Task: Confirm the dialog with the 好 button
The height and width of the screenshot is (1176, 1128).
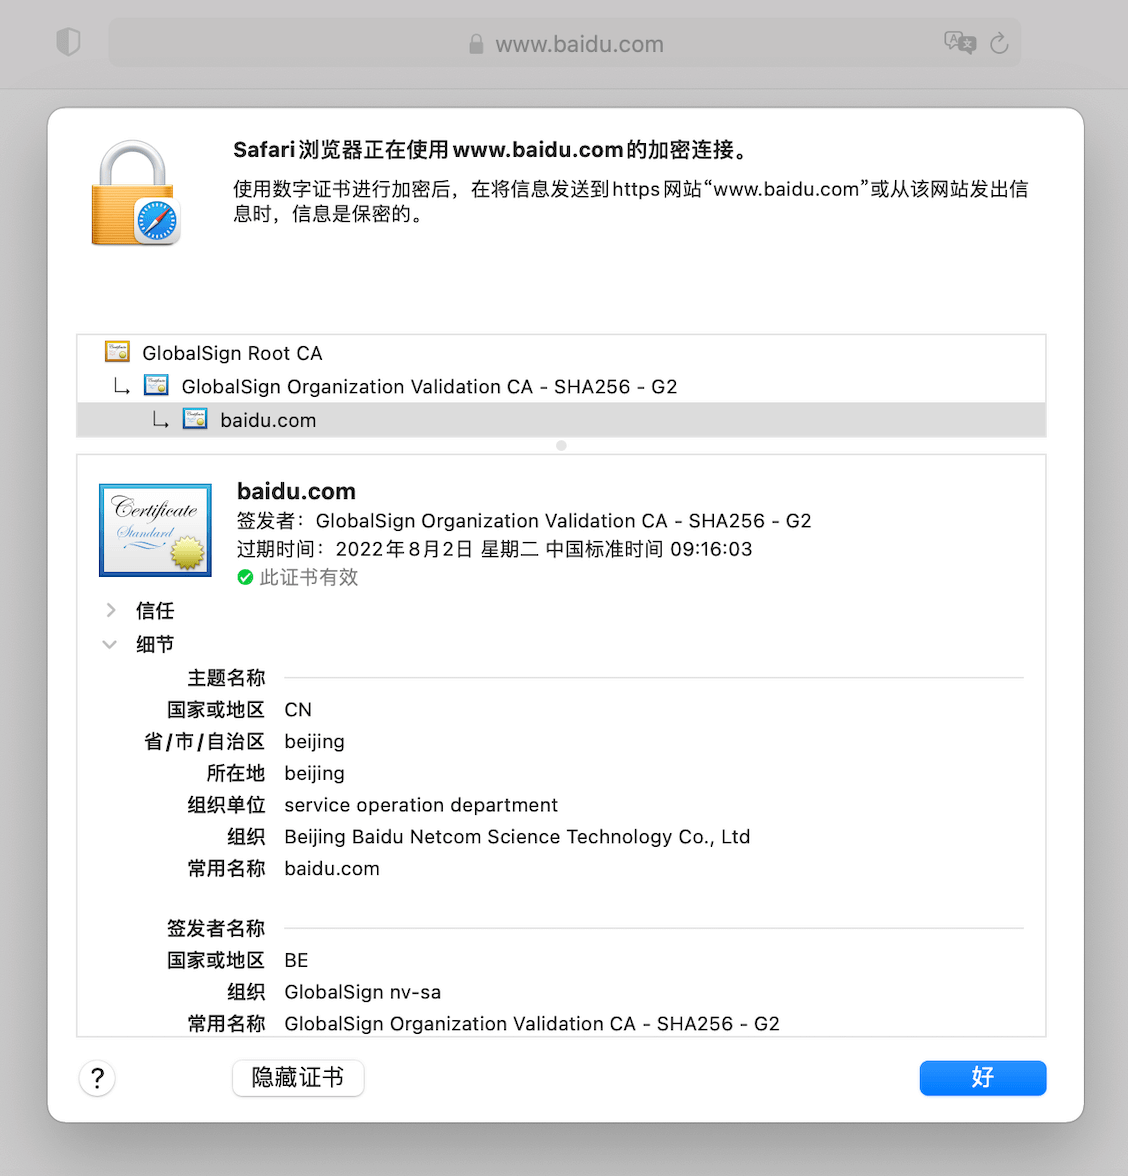Action: [x=982, y=1078]
